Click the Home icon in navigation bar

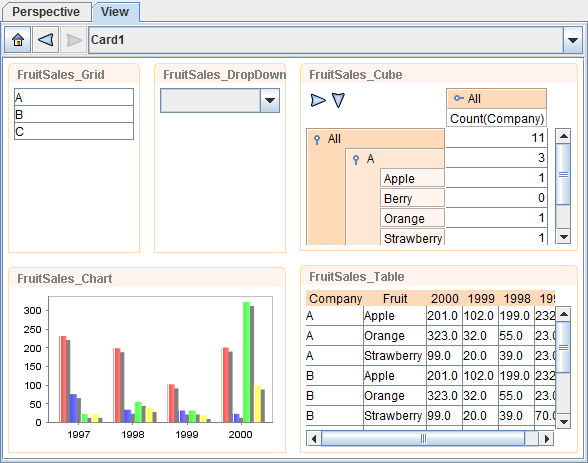pyautogui.click(x=18, y=40)
